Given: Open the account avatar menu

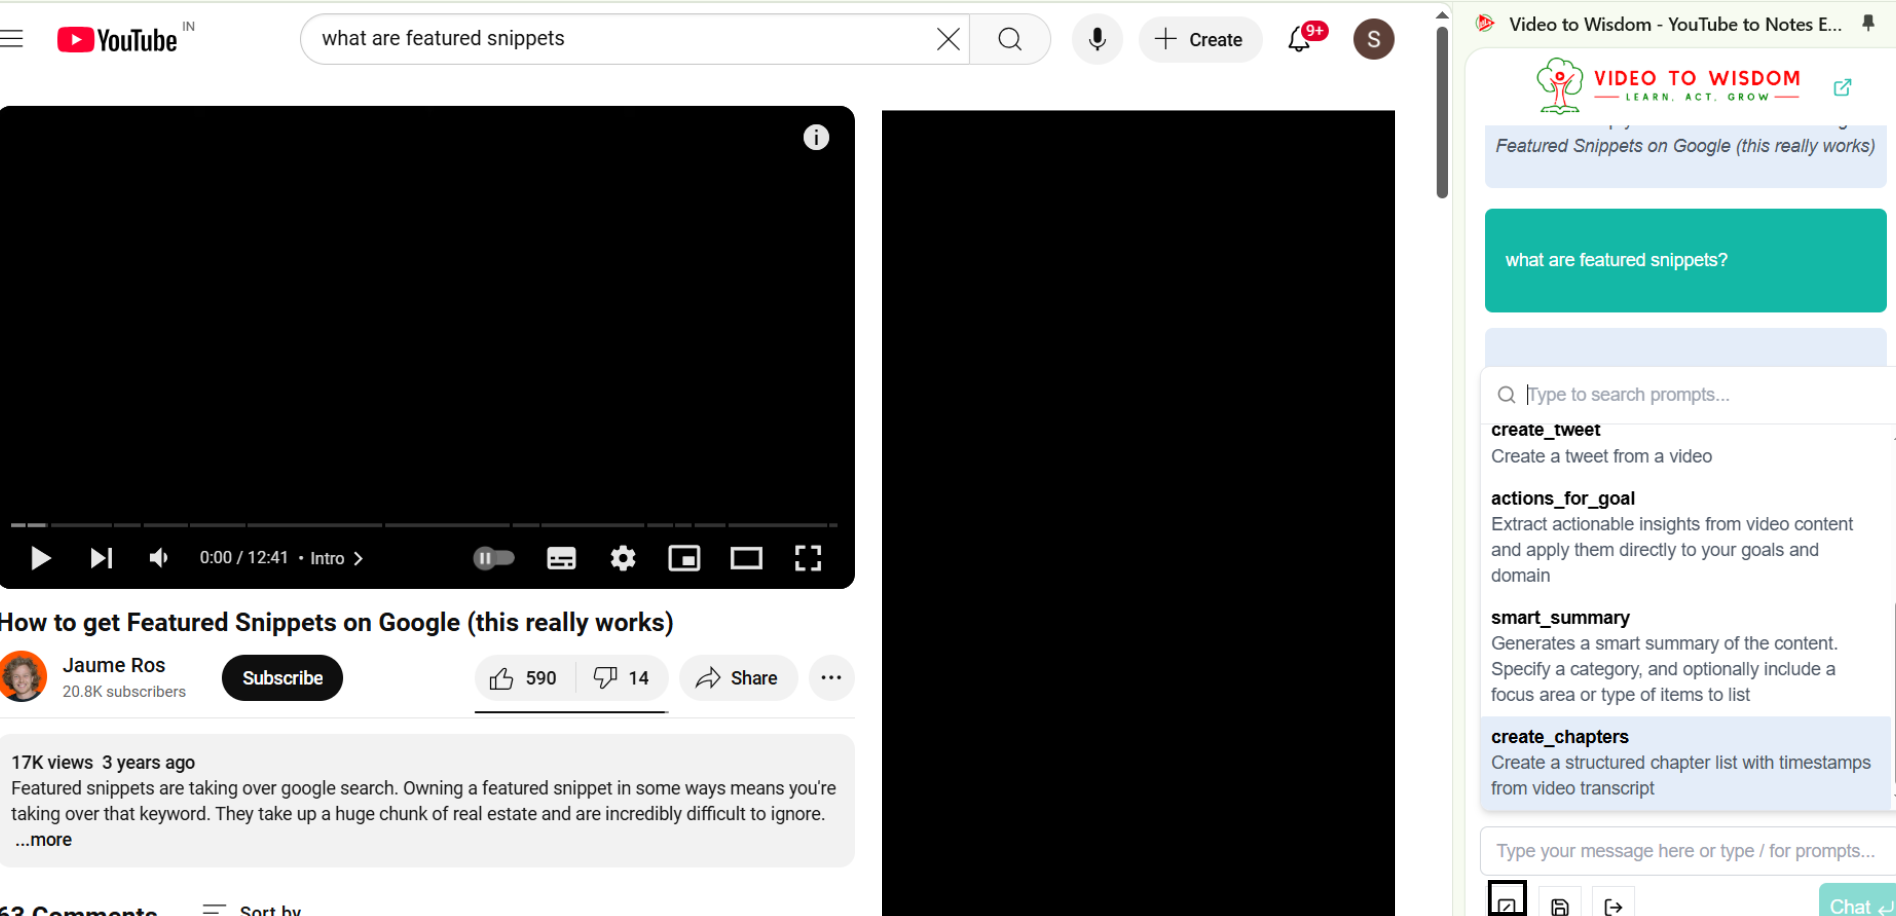Looking at the screenshot, I should pyautogui.click(x=1373, y=39).
